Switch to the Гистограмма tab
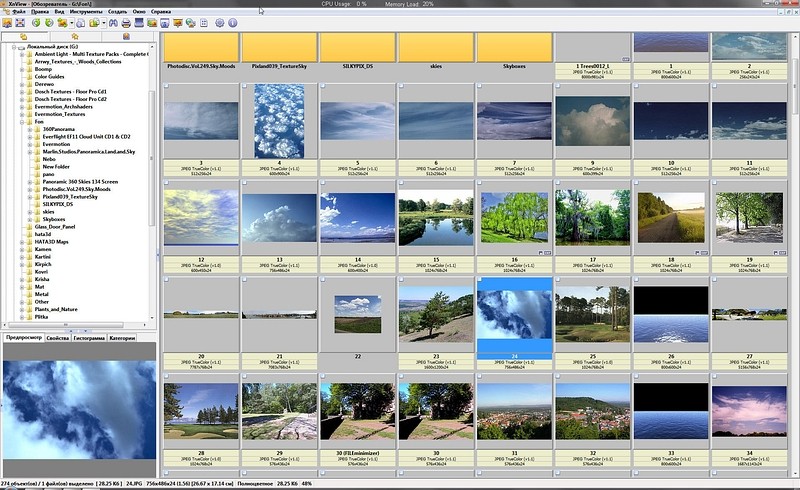 pyautogui.click(x=90, y=338)
